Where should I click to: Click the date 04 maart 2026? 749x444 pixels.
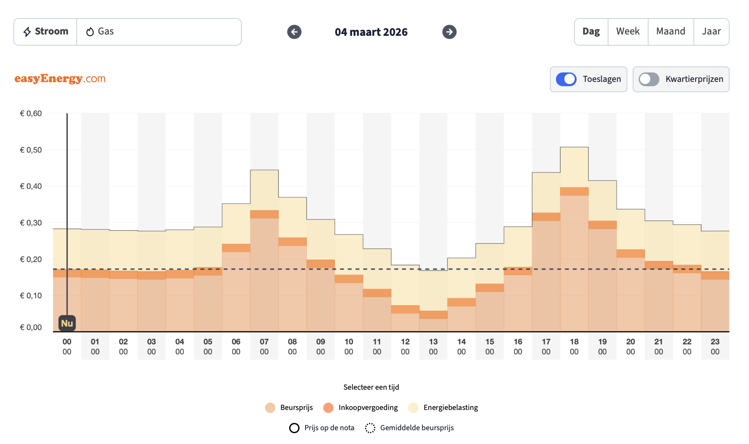click(371, 32)
